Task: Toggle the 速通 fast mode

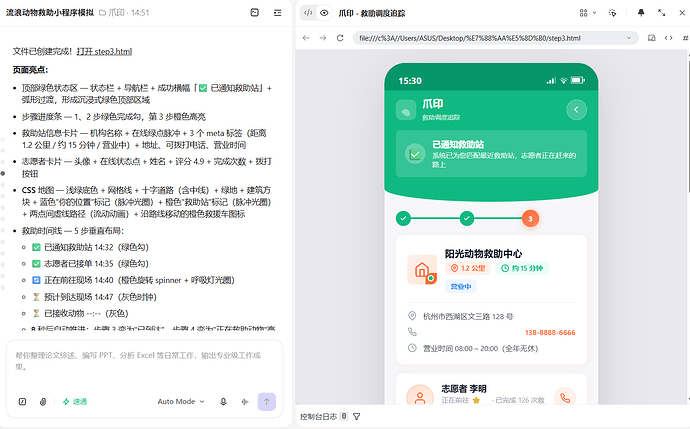Action: point(75,401)
